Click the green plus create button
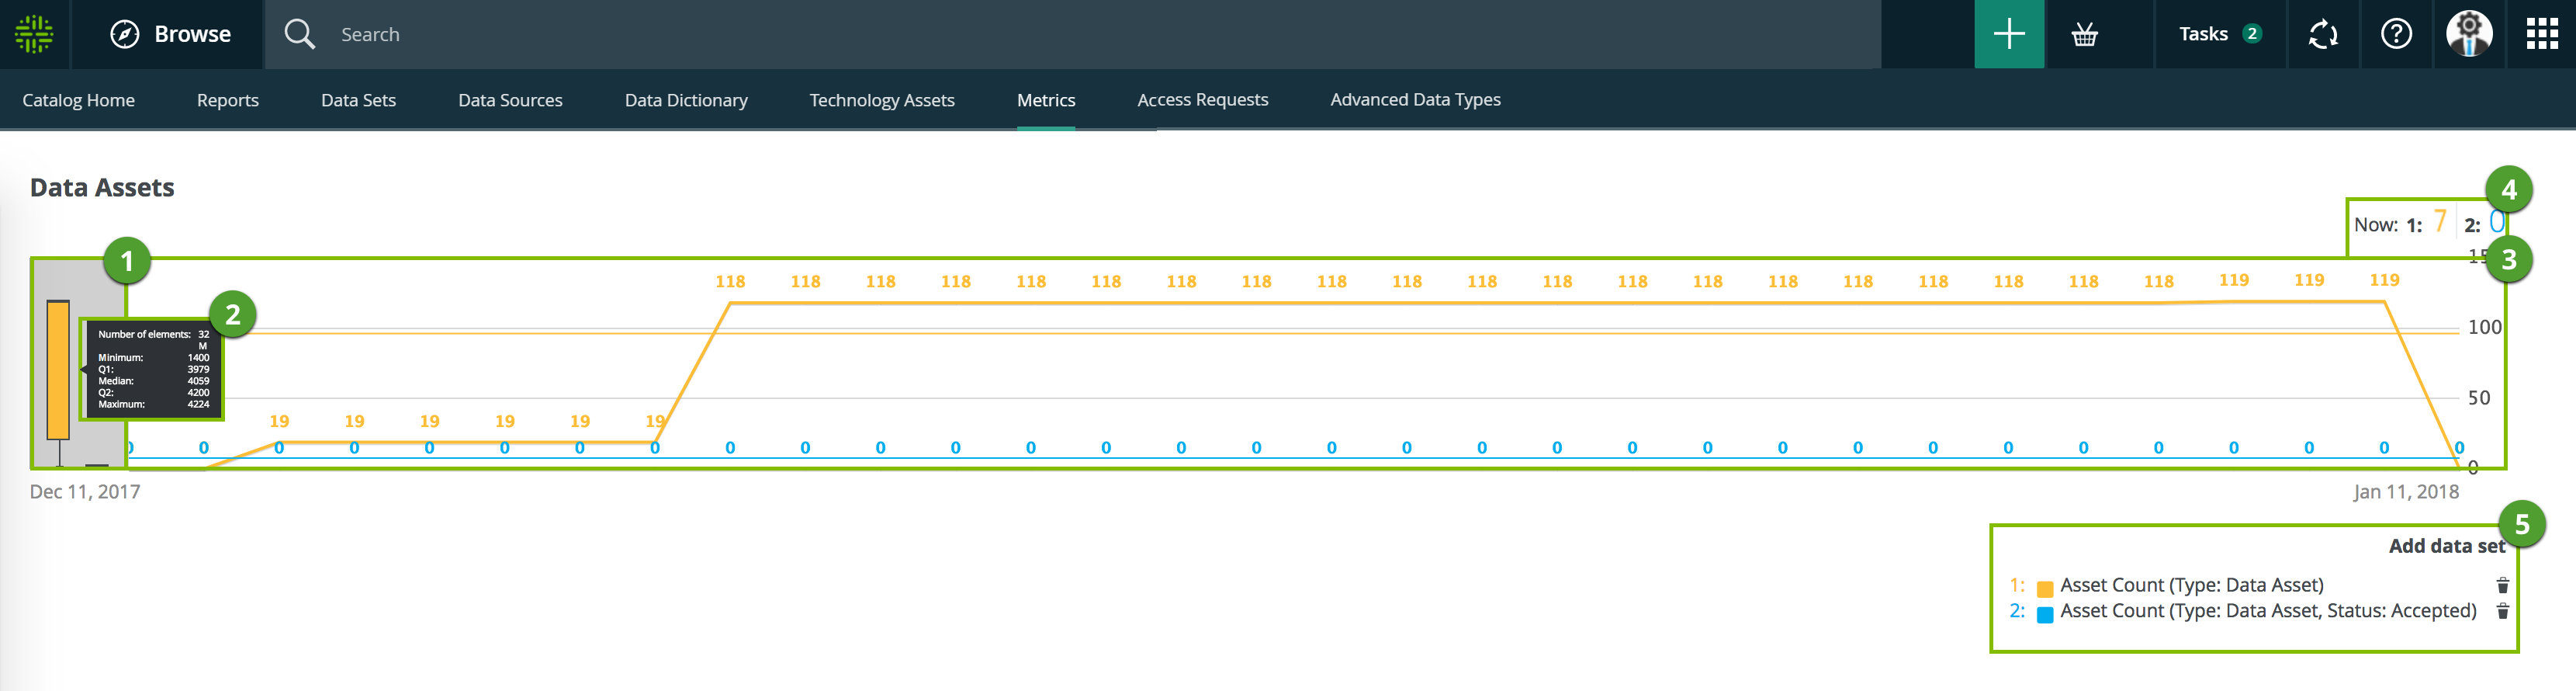2576x691 pixels. pos(2008,34)
